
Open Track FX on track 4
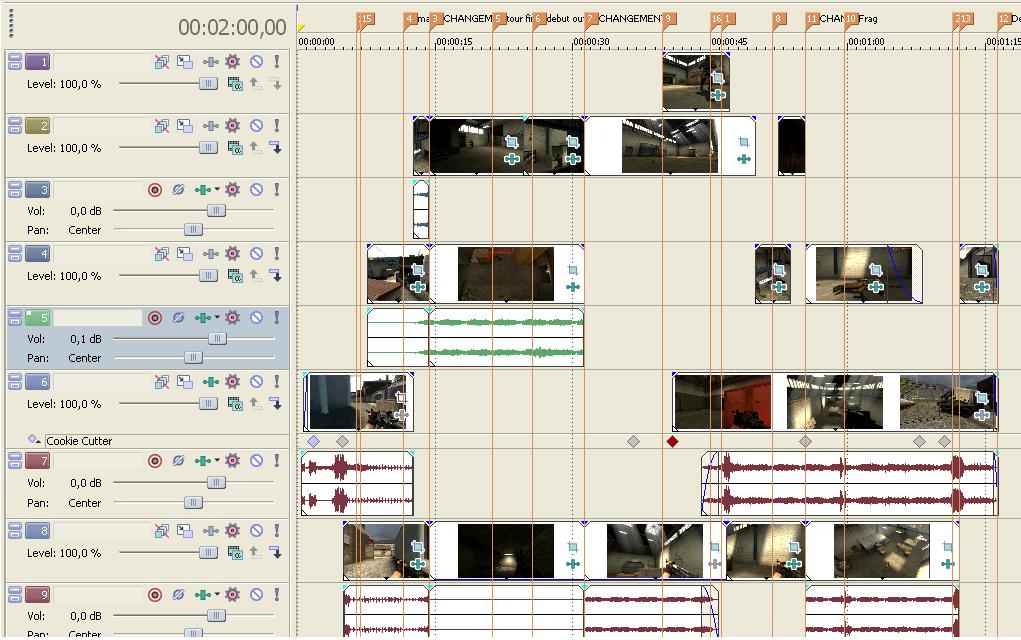(233, 254)
